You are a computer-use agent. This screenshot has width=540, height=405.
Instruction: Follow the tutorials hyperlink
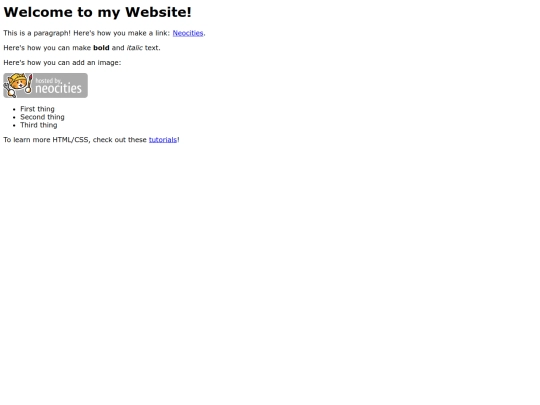pos(163,139)
